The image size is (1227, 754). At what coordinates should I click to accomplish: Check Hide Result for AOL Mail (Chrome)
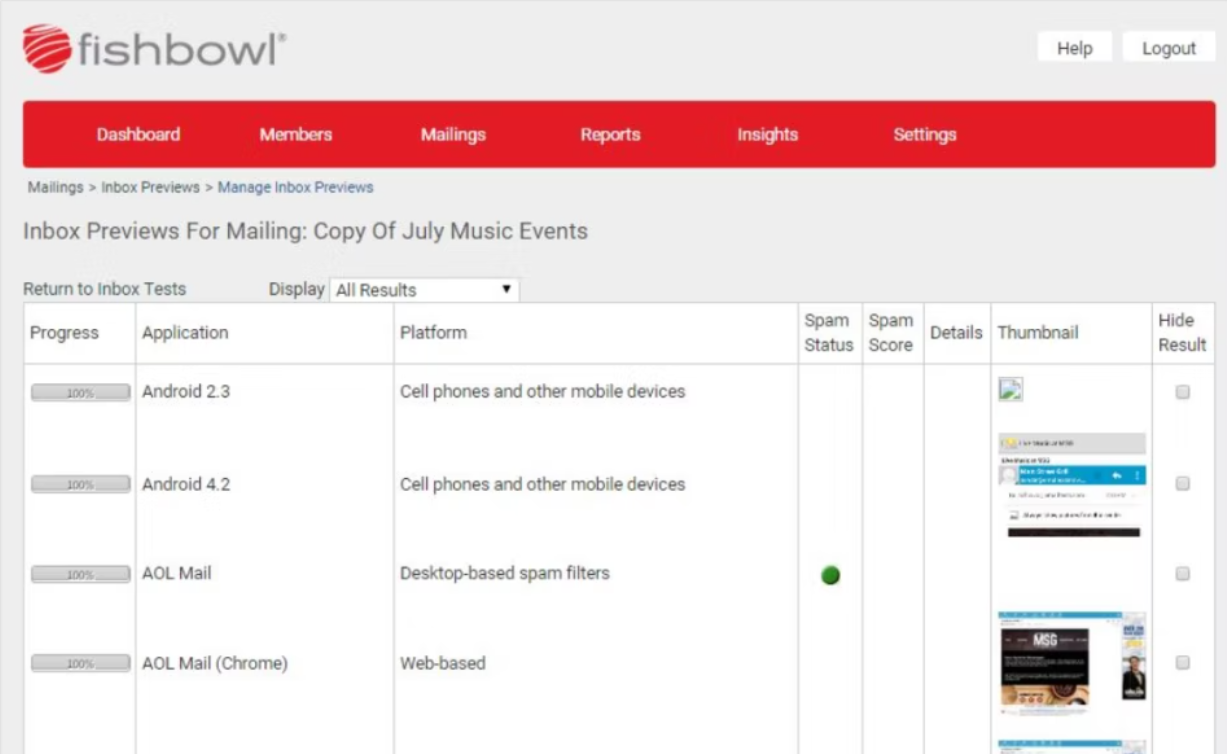pos(1182,662)
